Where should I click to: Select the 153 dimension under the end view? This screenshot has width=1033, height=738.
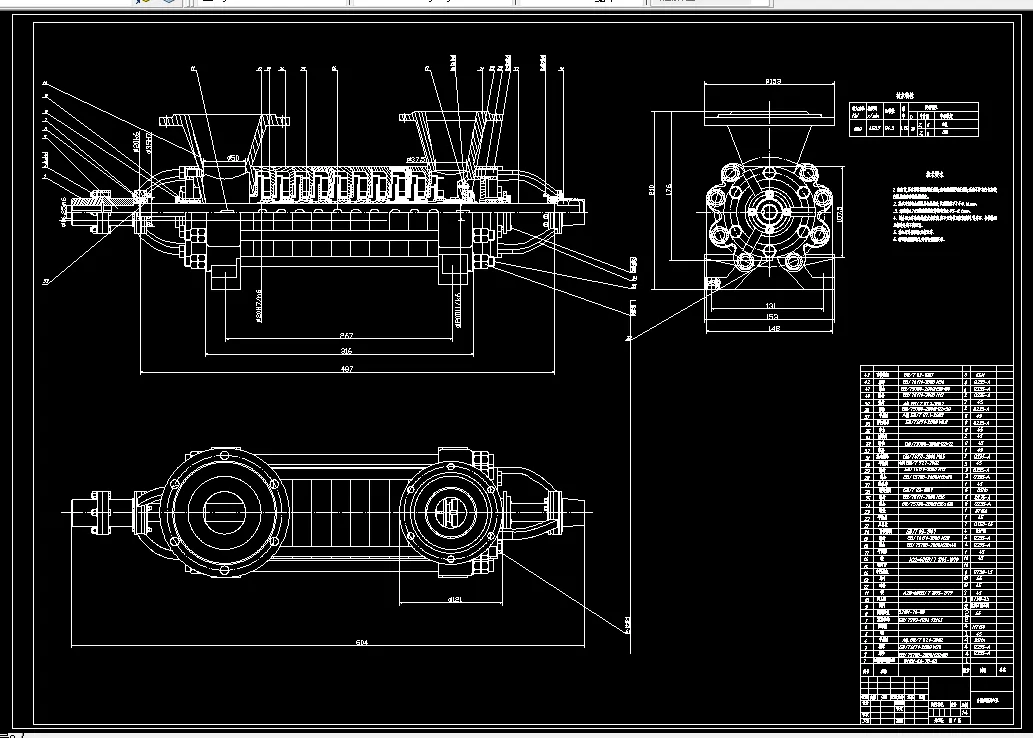coord(771,317)
